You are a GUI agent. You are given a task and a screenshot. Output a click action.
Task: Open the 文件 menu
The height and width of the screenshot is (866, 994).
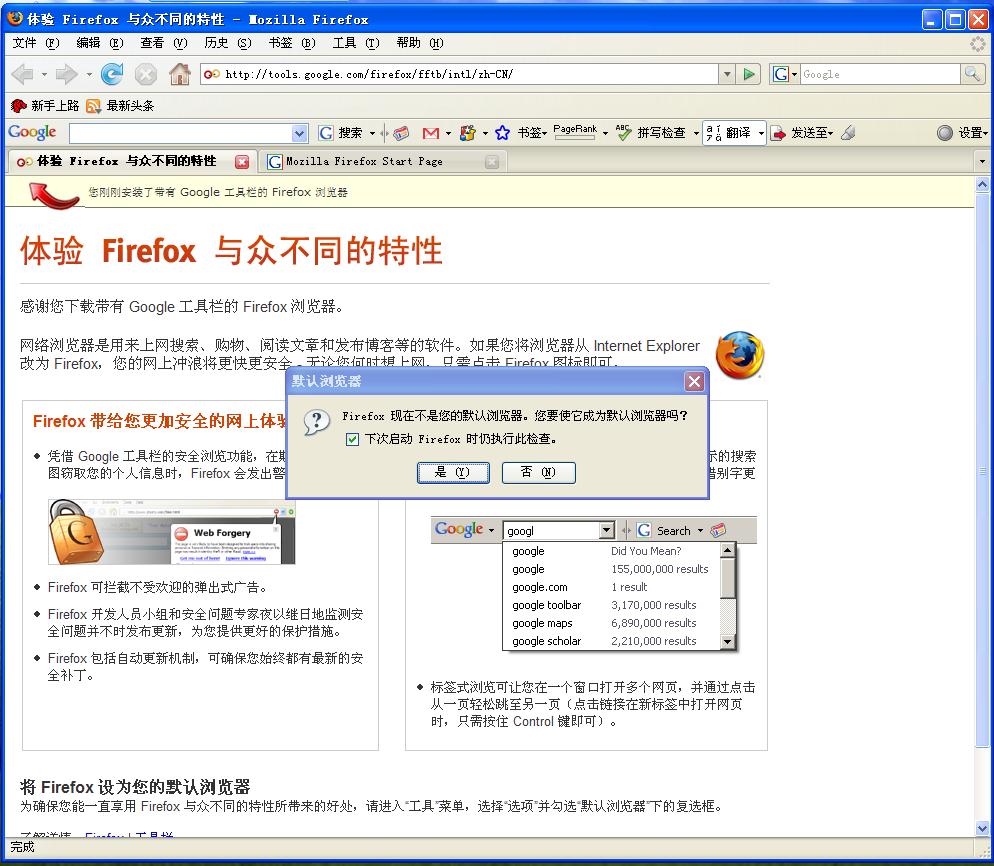point(36,43)
